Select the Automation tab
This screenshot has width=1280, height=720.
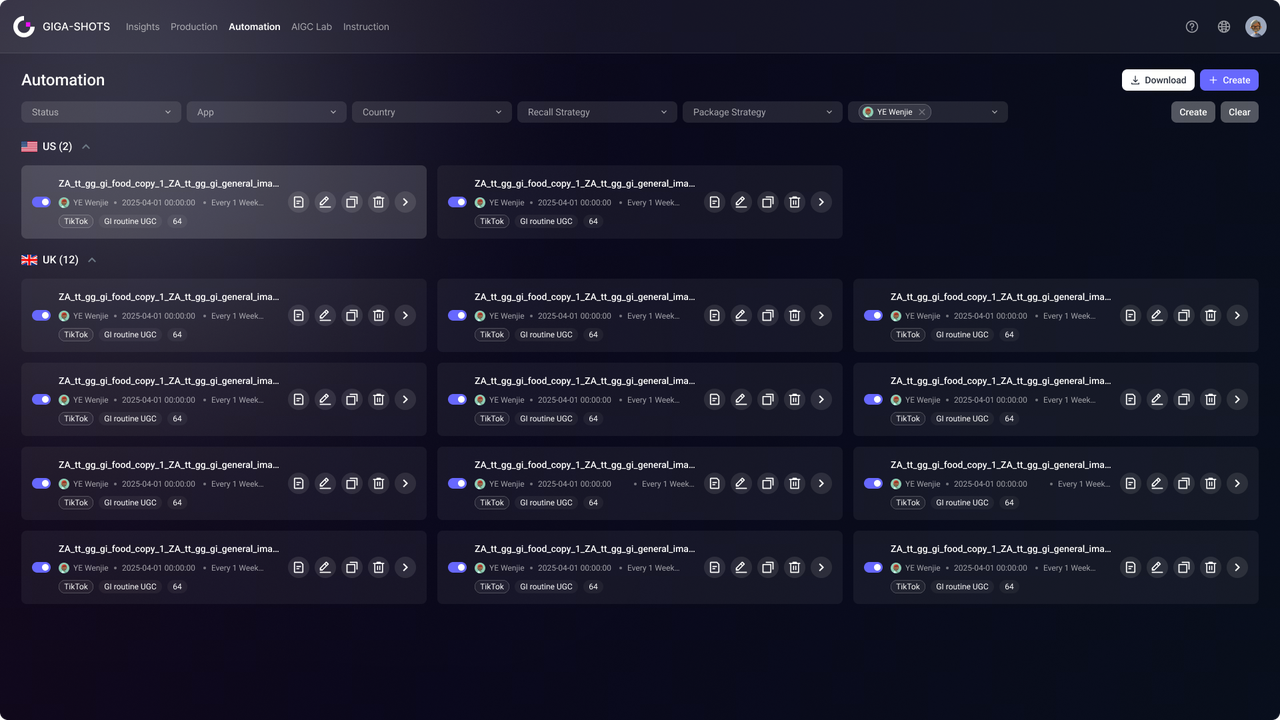[254, 27]
